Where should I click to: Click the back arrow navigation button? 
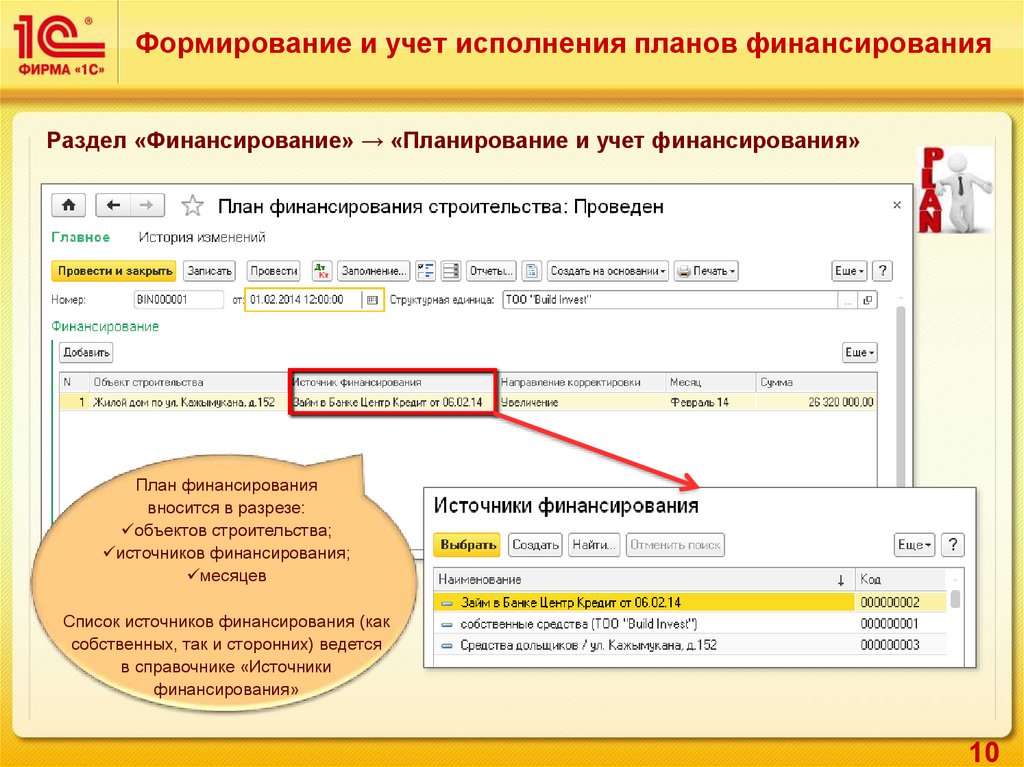point(115,205)
